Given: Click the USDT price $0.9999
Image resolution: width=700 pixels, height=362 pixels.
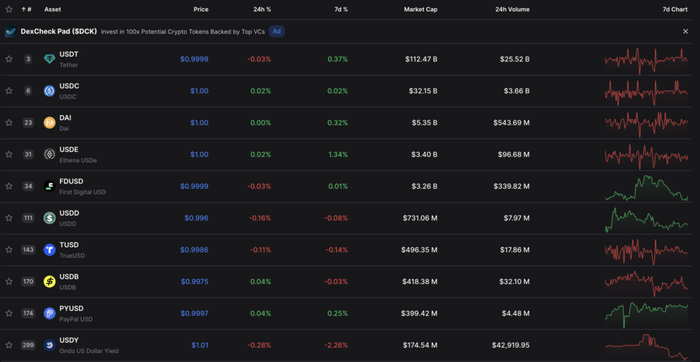Looking at the screenshot, I should 194,59.
